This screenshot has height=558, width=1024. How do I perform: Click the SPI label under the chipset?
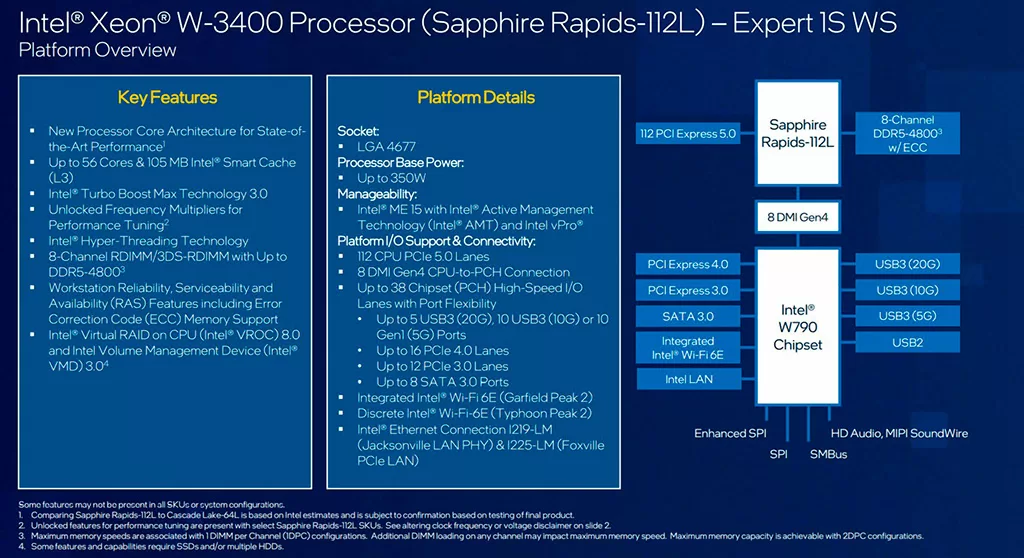pos(778,454)
